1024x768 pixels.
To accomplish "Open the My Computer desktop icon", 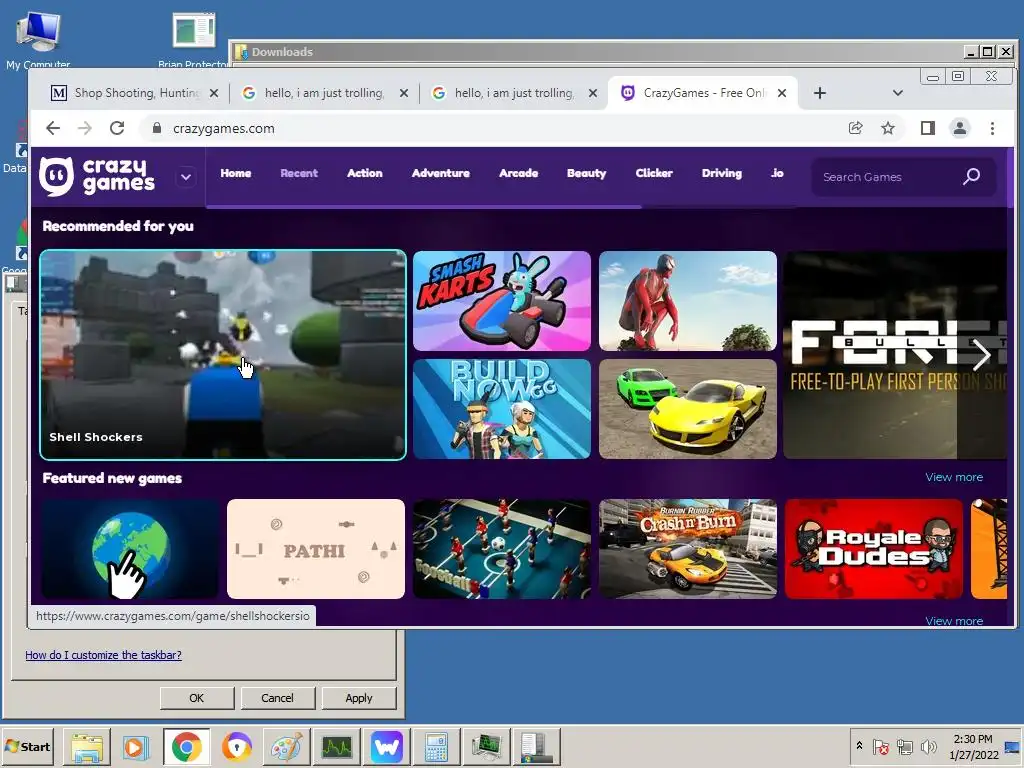I will (38, 39).
